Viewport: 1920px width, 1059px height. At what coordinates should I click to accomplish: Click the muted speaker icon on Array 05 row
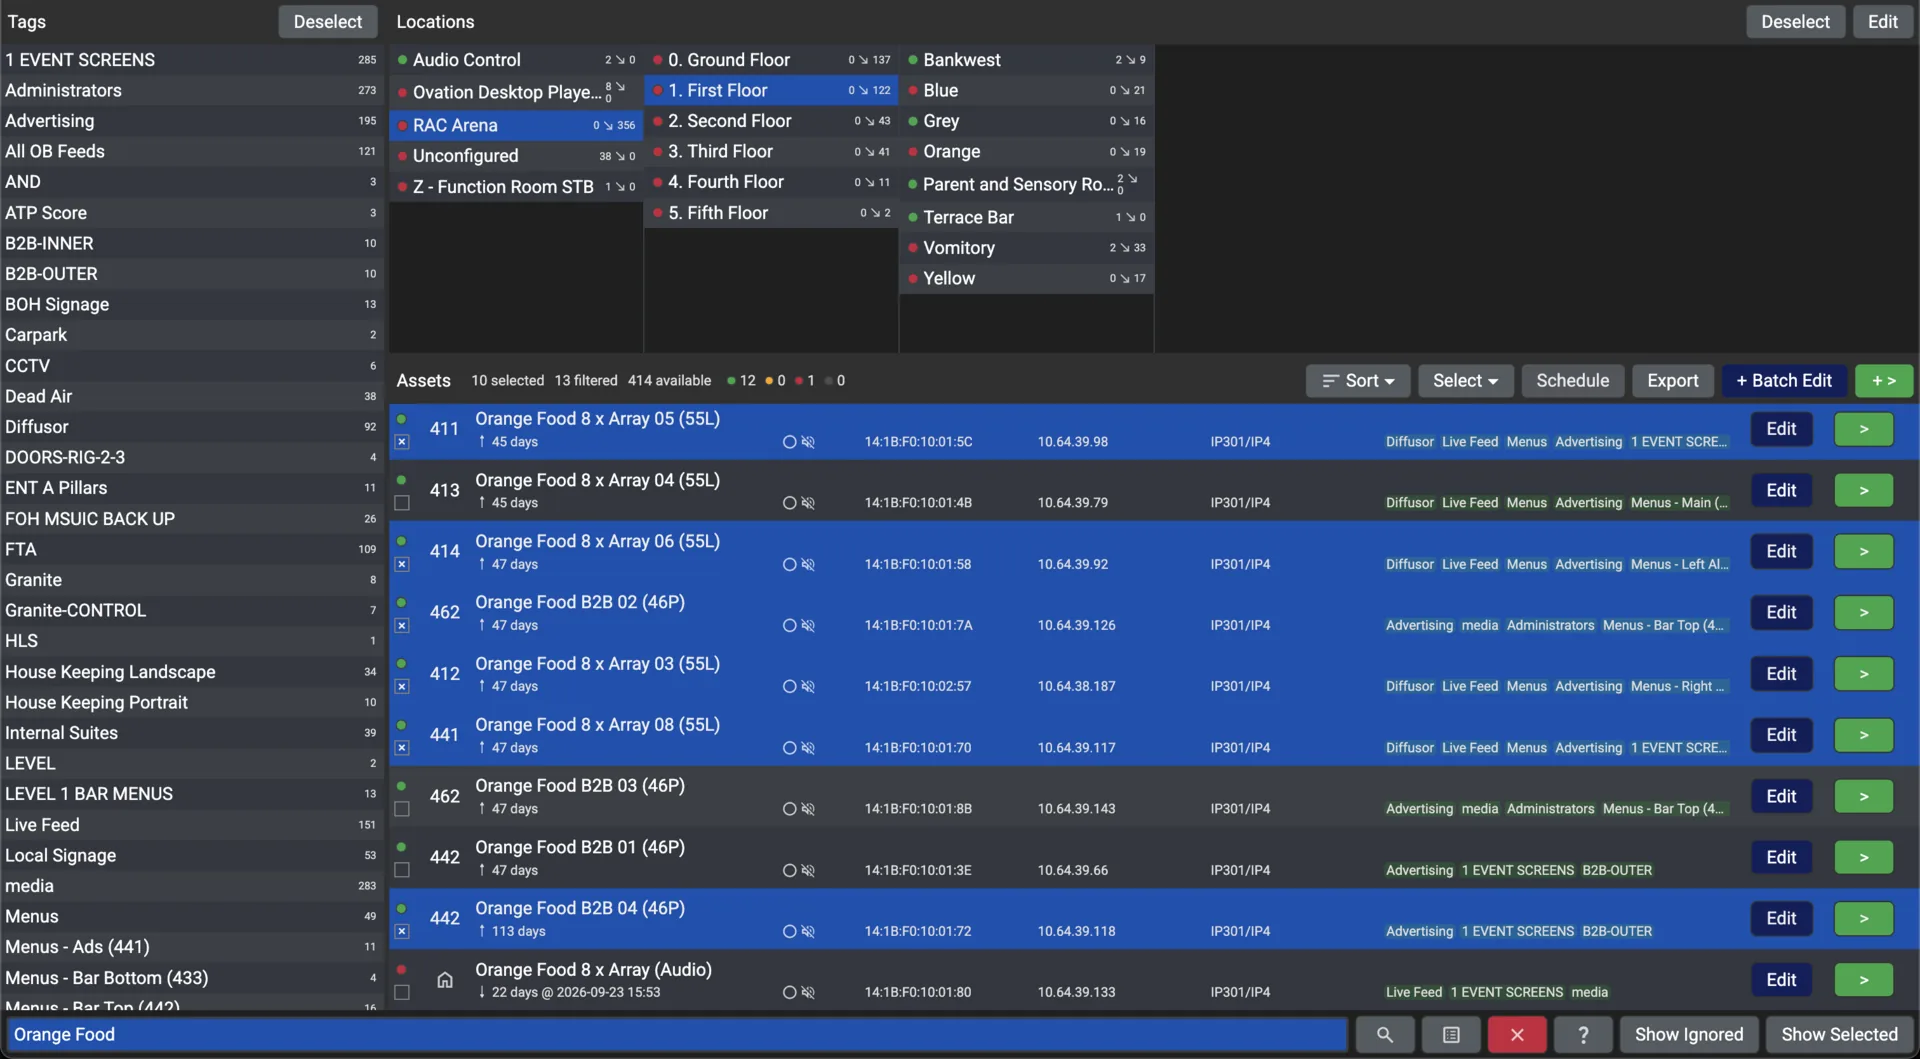[x=808, y=442]
